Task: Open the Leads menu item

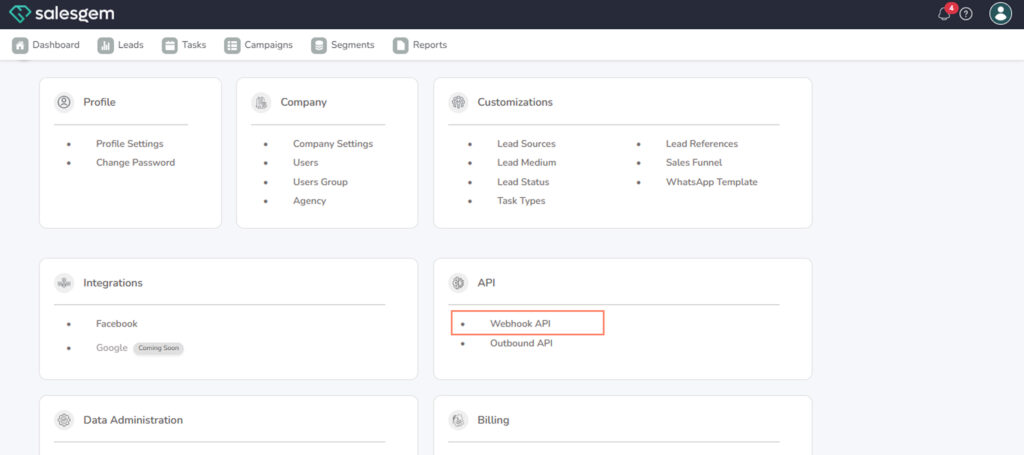Action: click(120, 45)
